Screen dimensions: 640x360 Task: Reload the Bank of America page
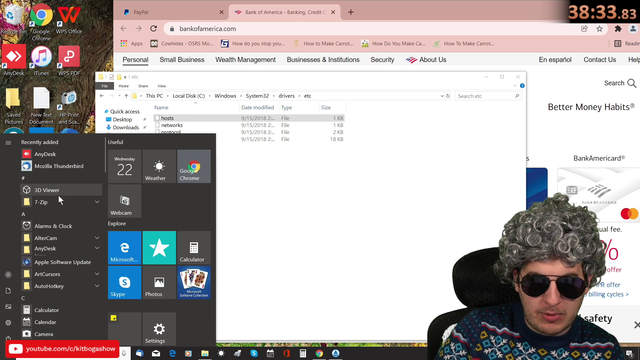click(153, 29)
